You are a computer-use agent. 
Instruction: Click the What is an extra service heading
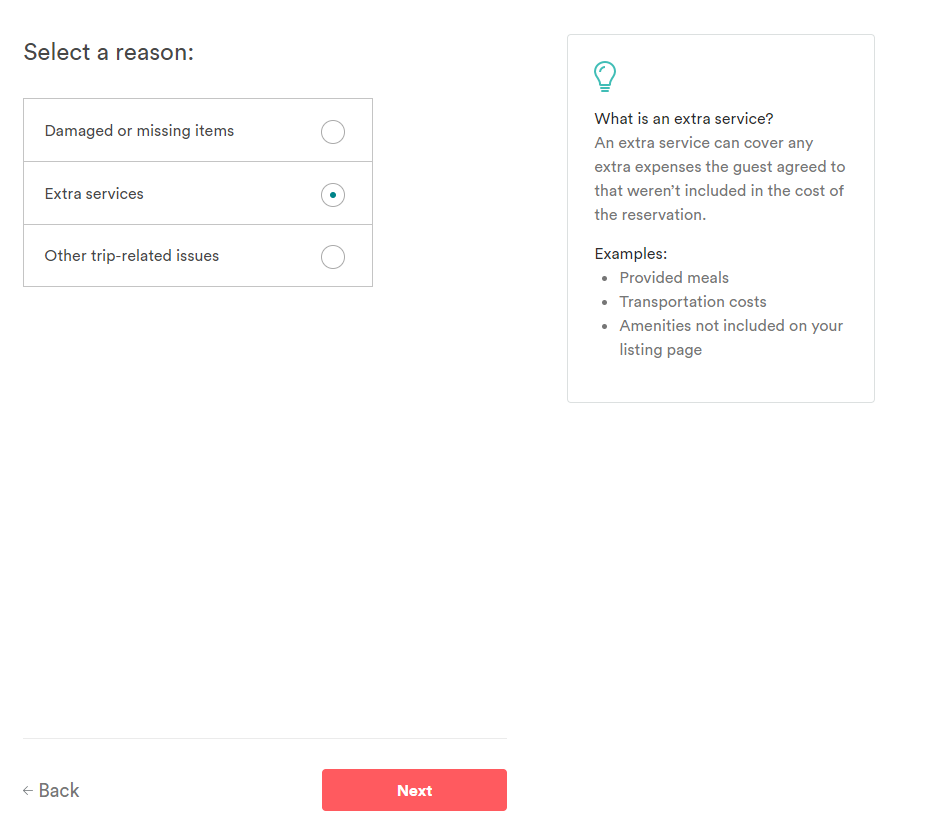pyautogui.click(x=684, y=119)
